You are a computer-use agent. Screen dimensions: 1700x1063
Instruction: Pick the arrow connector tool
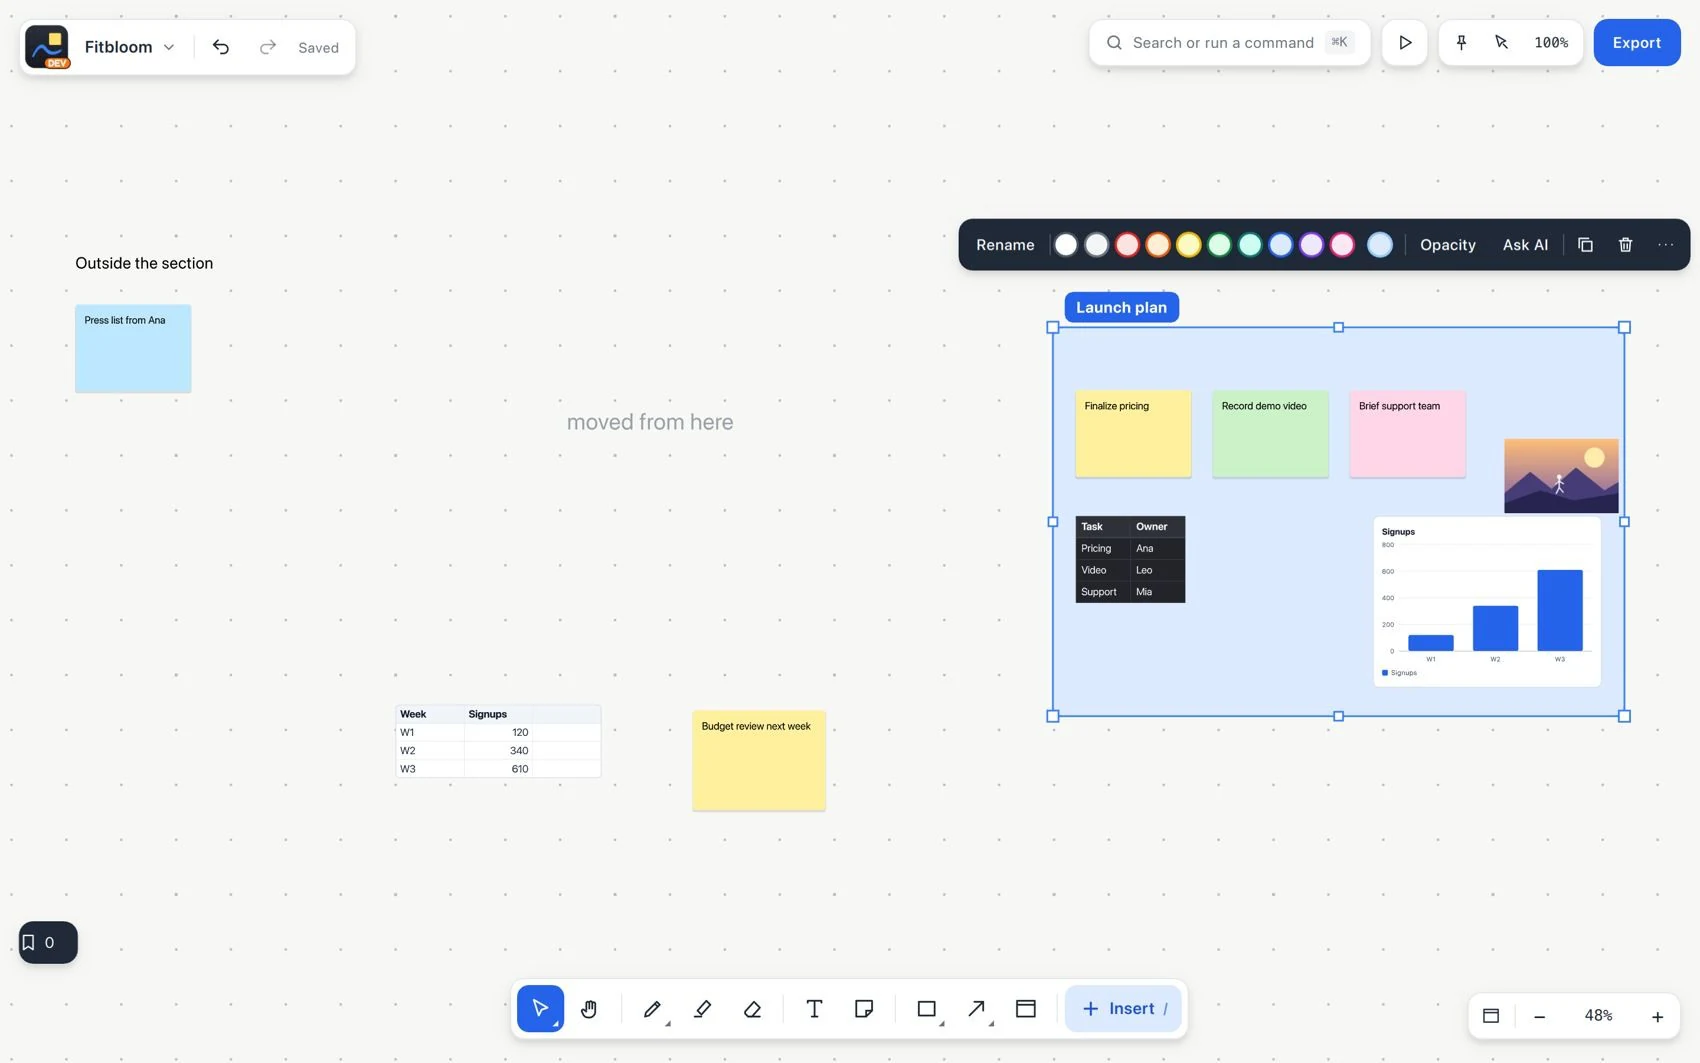[x=977, y=1009]
